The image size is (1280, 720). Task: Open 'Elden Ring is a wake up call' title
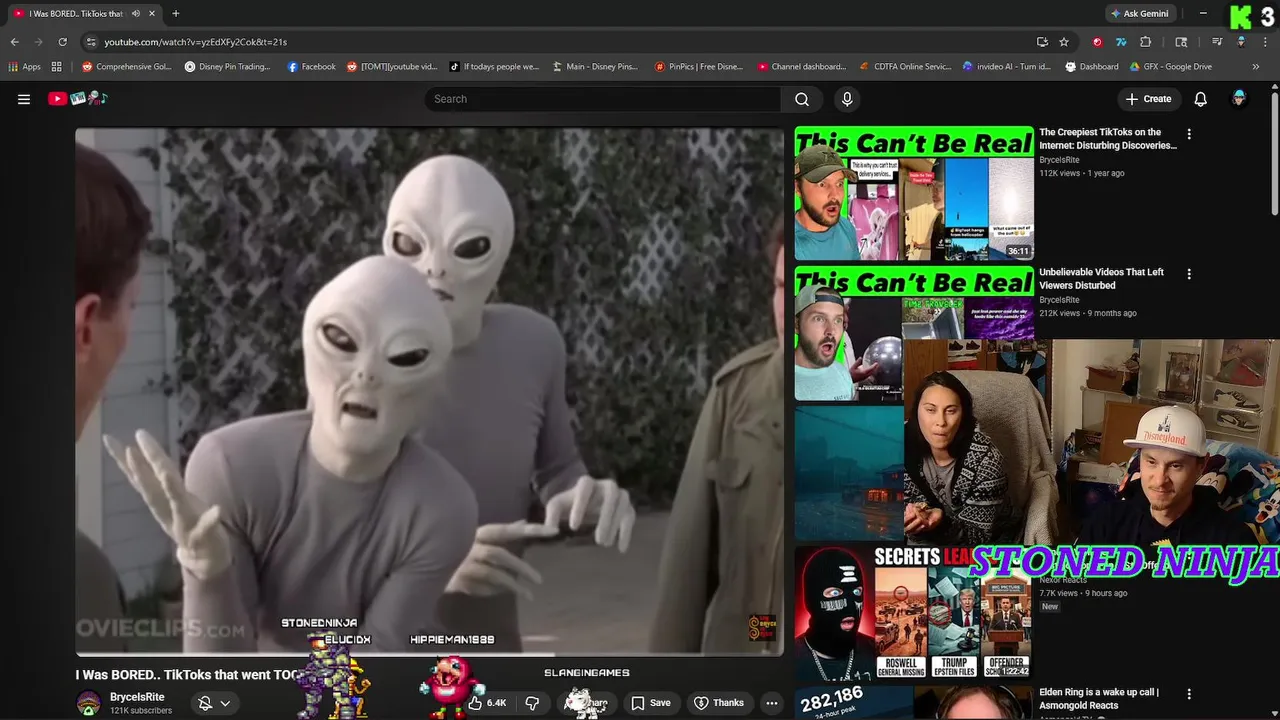[x=1099, y=698]
